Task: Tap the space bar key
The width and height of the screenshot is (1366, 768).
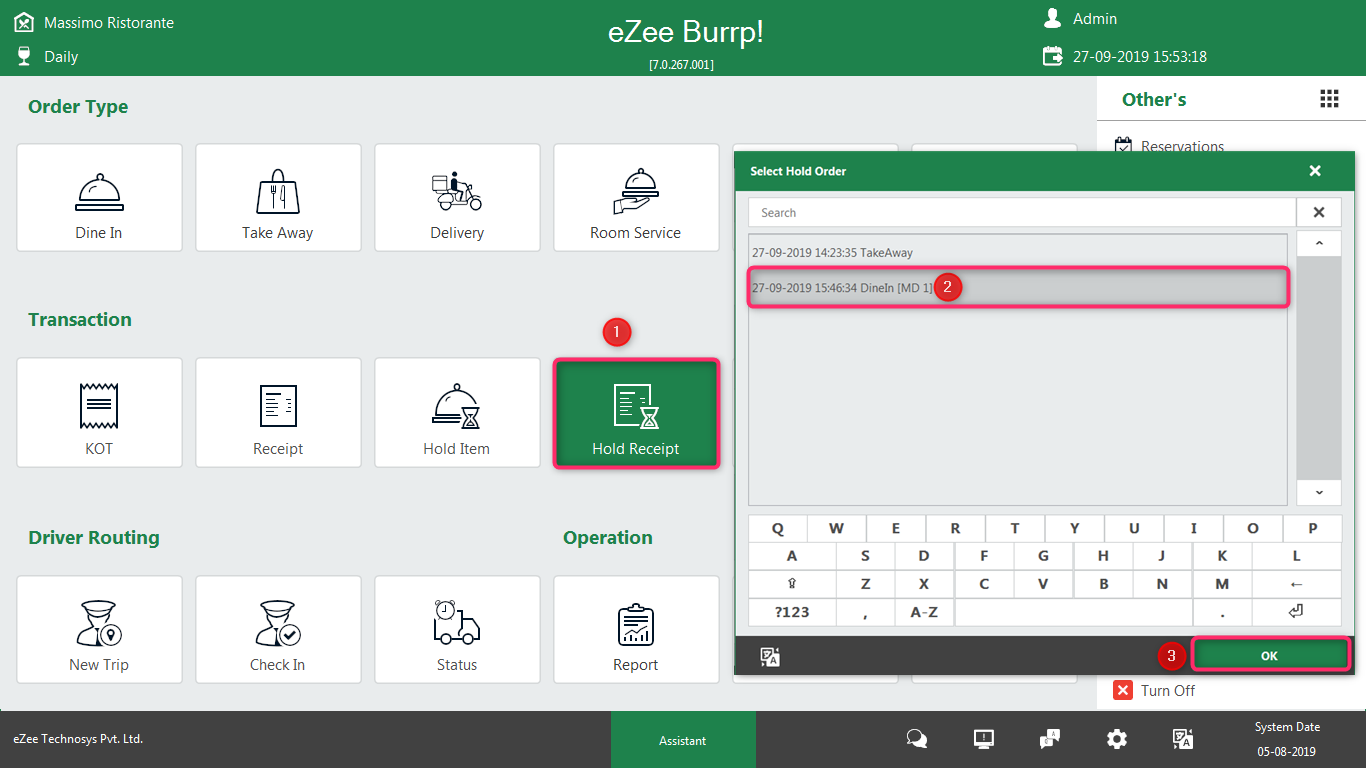Action: coord(1073,612)
